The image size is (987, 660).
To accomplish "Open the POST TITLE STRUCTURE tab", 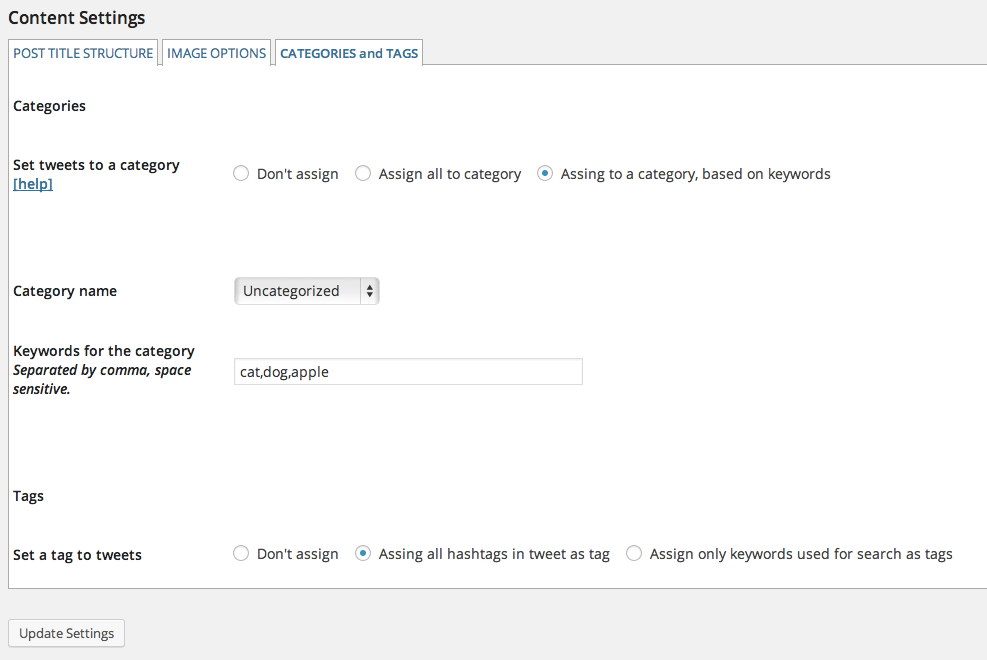I will (x=83, y=53).
